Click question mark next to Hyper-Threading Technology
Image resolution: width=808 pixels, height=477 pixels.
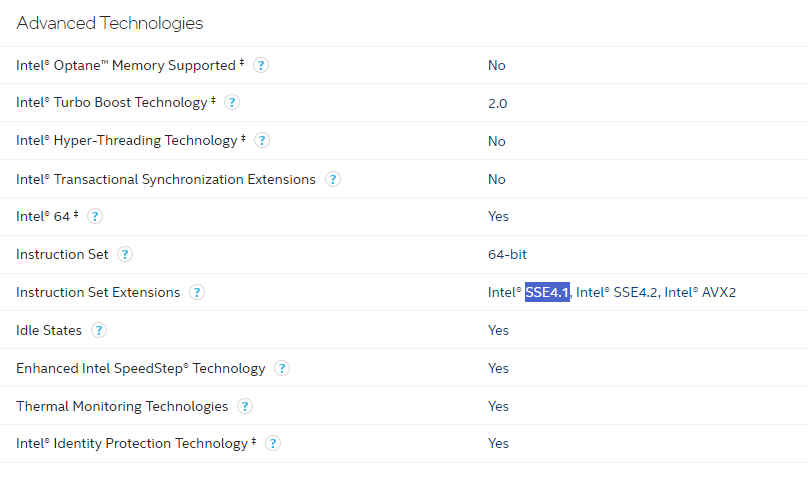pos(262,141)
